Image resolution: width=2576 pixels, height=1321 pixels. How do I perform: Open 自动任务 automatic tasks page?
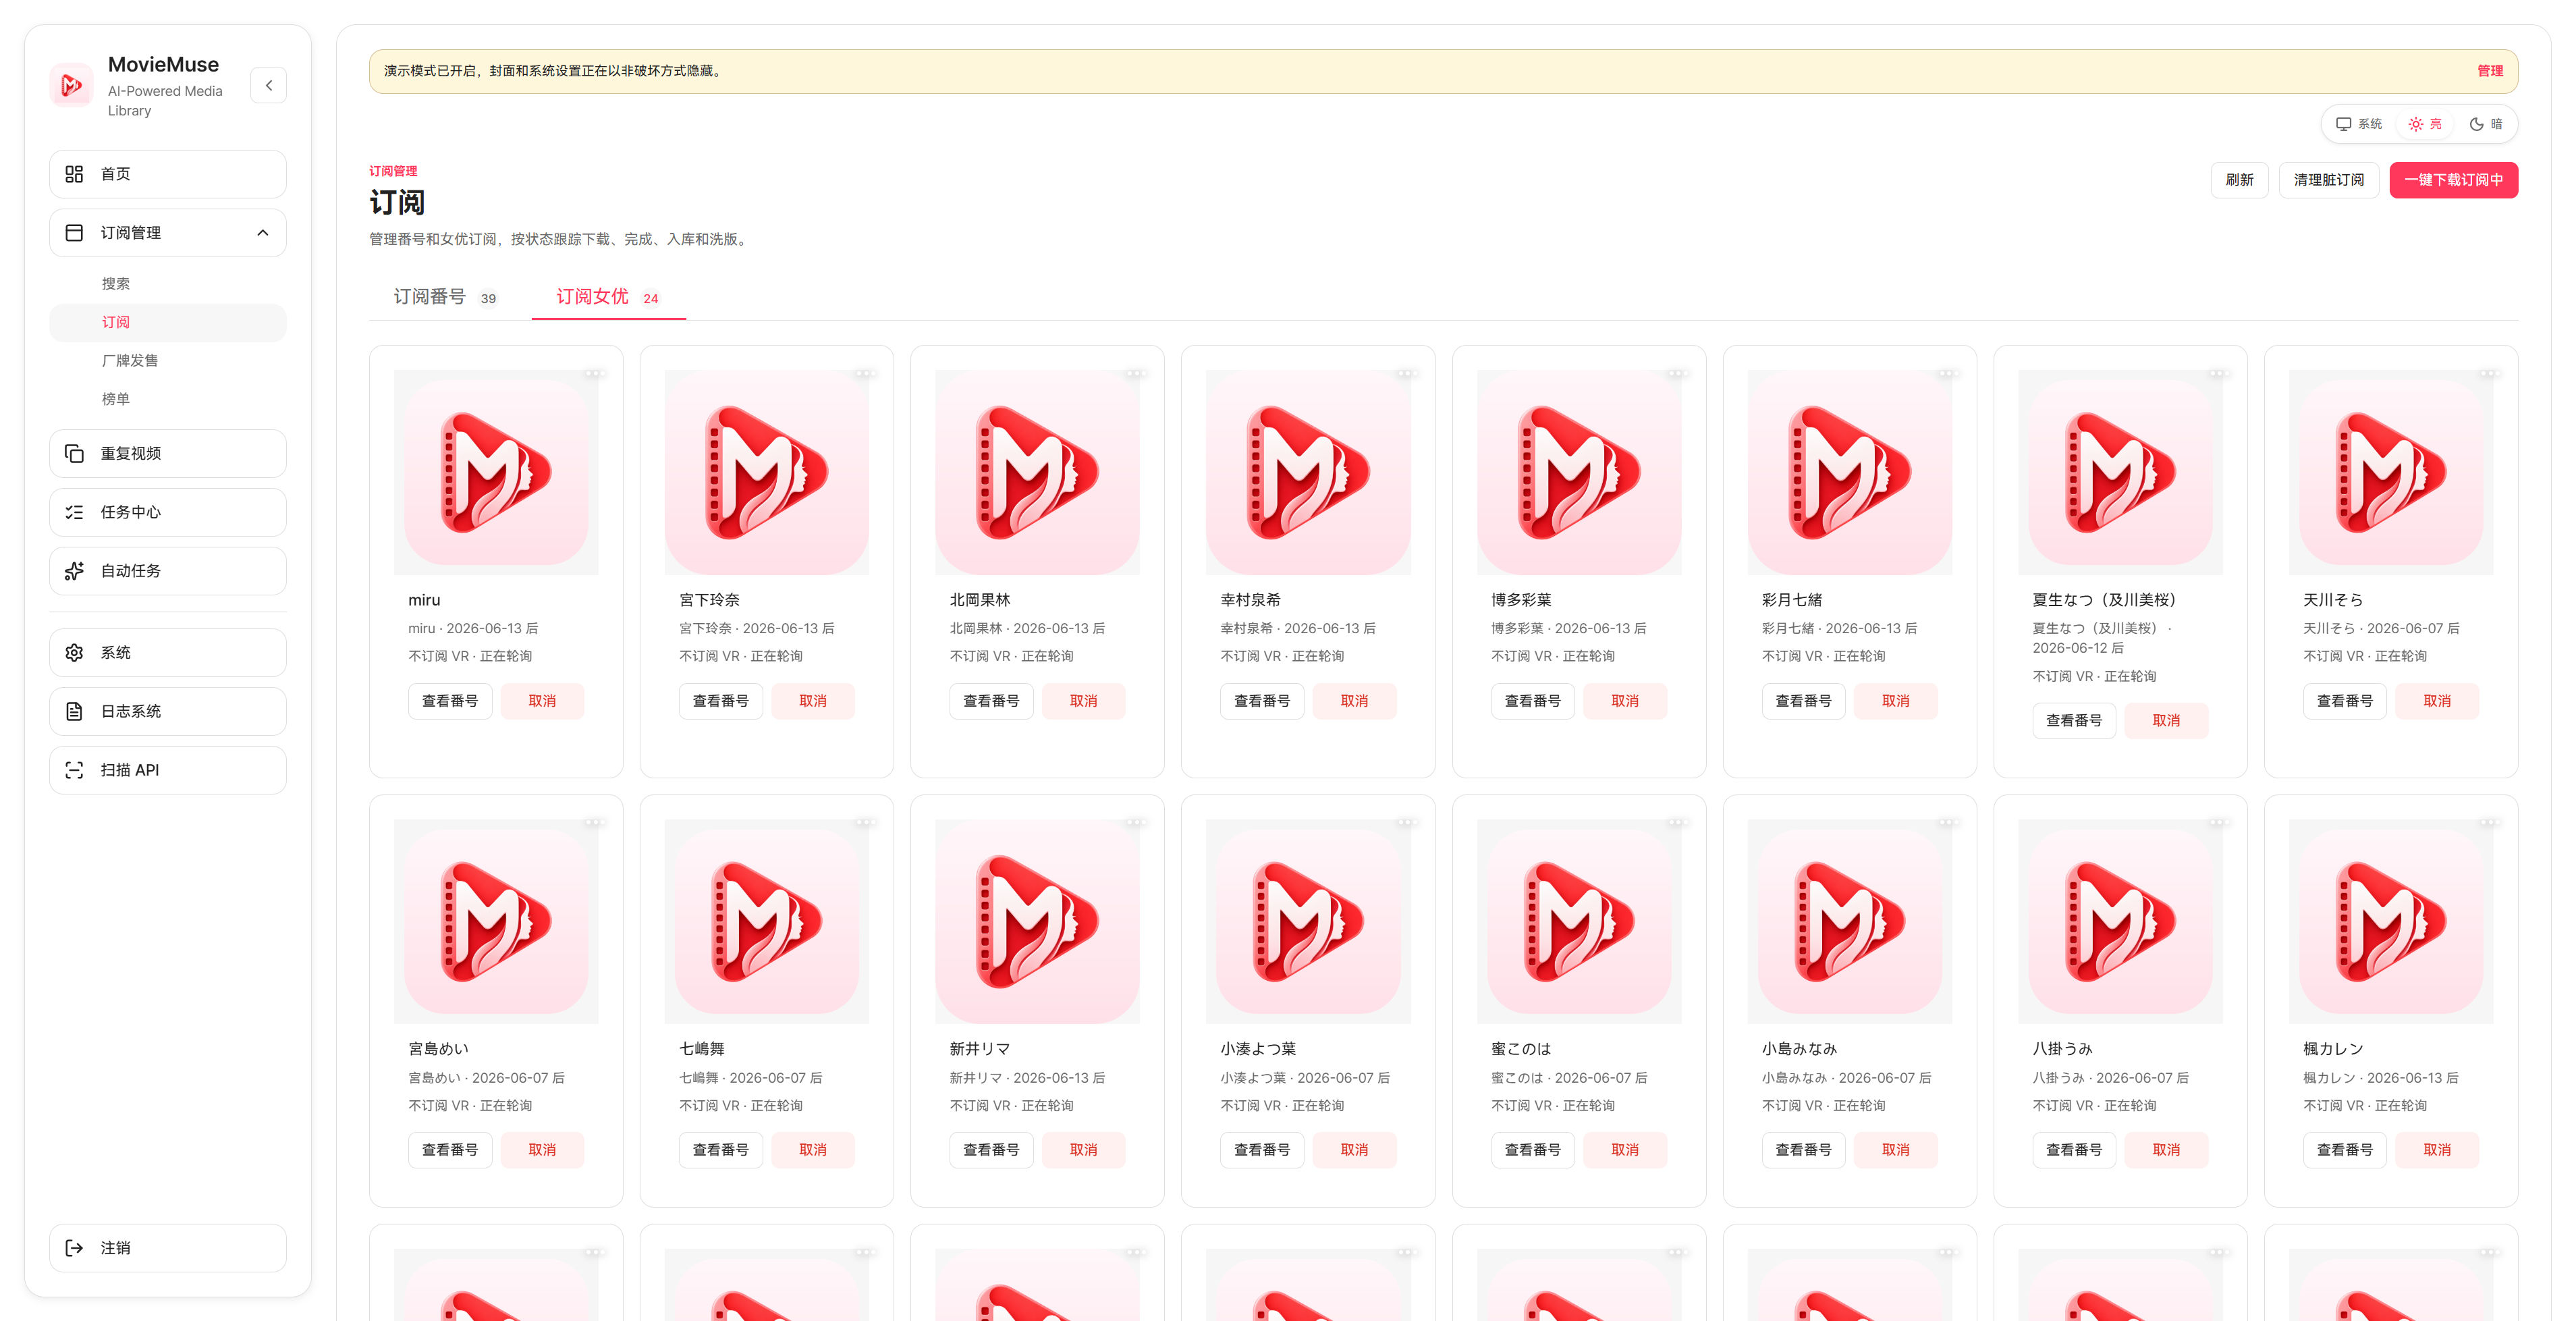[168, 571]
